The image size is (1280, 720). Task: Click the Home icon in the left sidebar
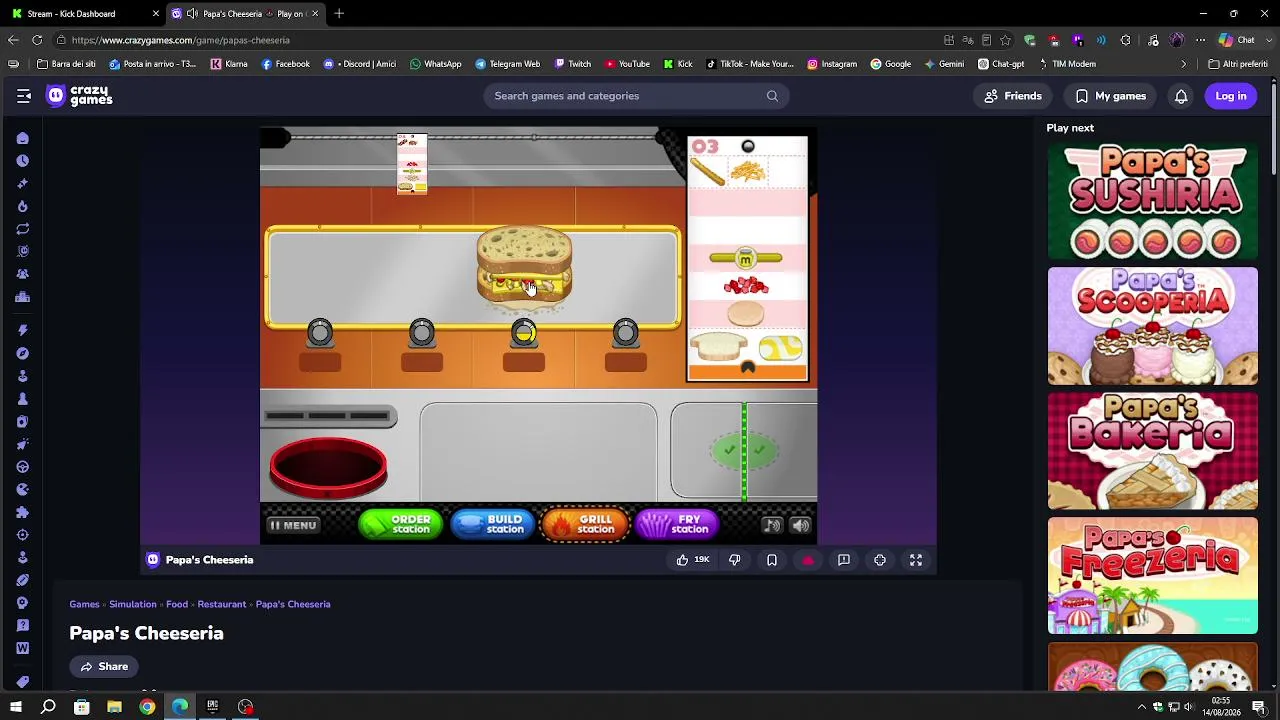point(23,138)
